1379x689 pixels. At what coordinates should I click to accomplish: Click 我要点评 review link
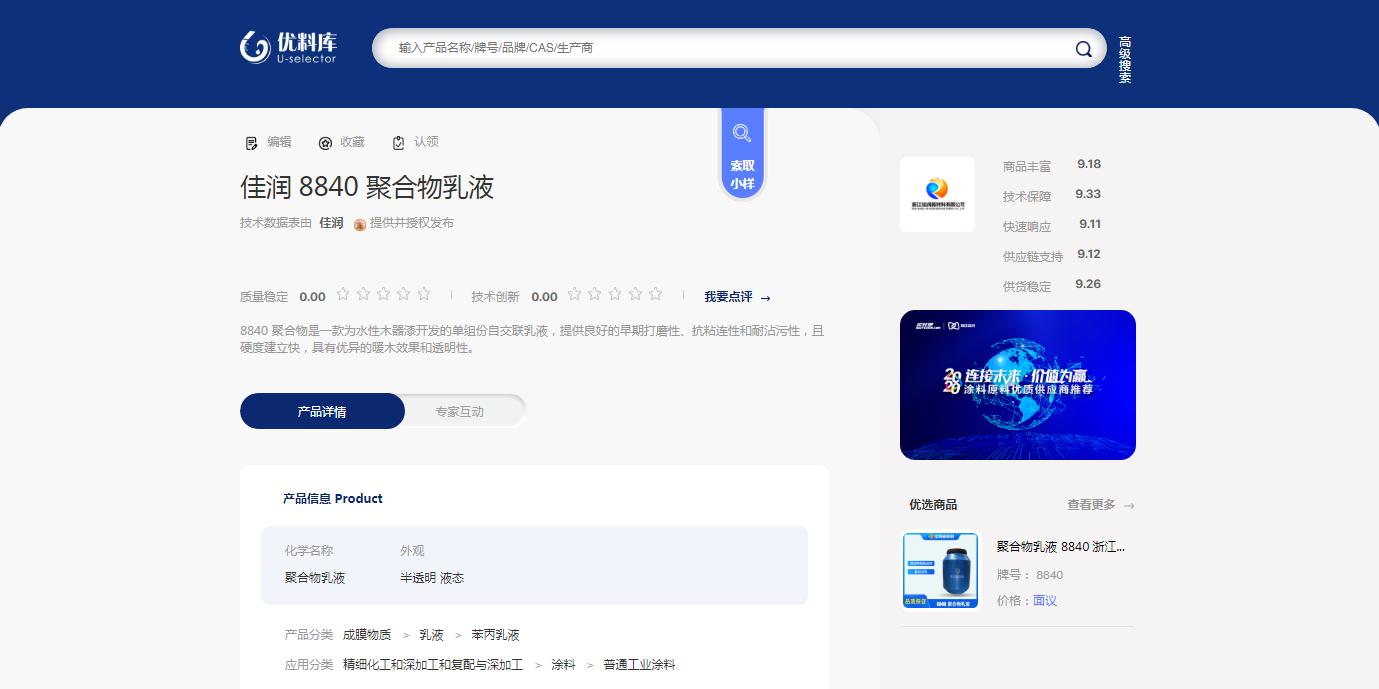tap(737, 297)
